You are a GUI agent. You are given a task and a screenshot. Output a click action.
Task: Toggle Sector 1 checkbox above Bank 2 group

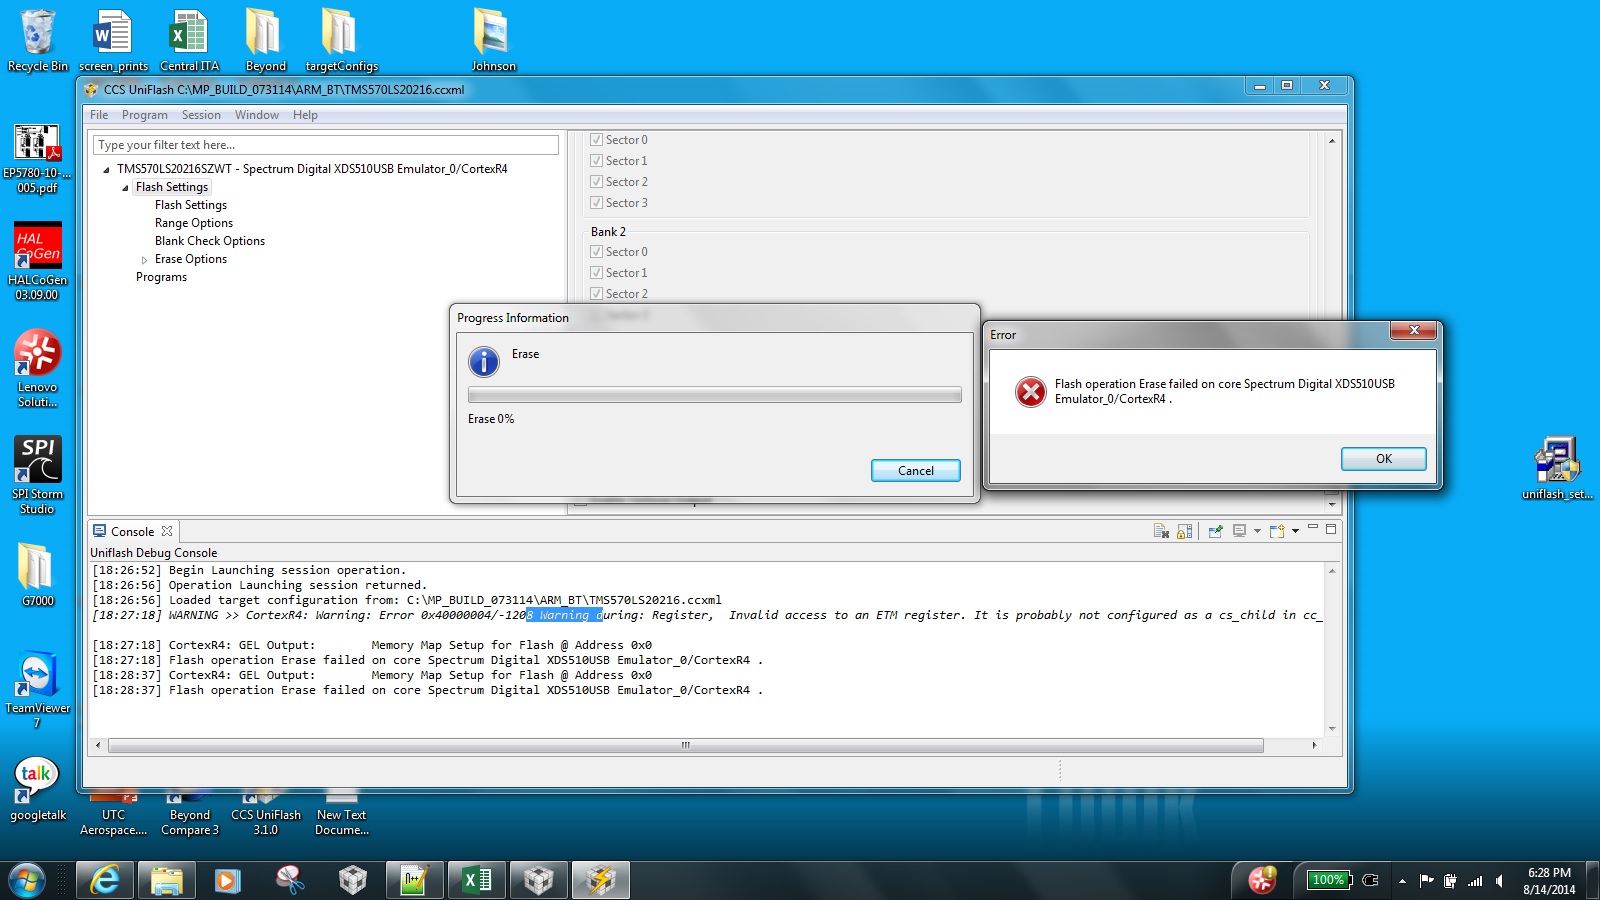596,161
